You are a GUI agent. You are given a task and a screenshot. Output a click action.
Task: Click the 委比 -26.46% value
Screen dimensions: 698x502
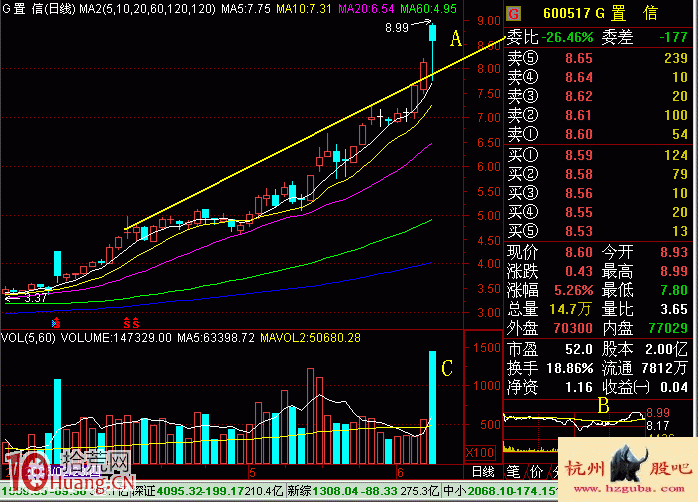[x=568, y=37]
